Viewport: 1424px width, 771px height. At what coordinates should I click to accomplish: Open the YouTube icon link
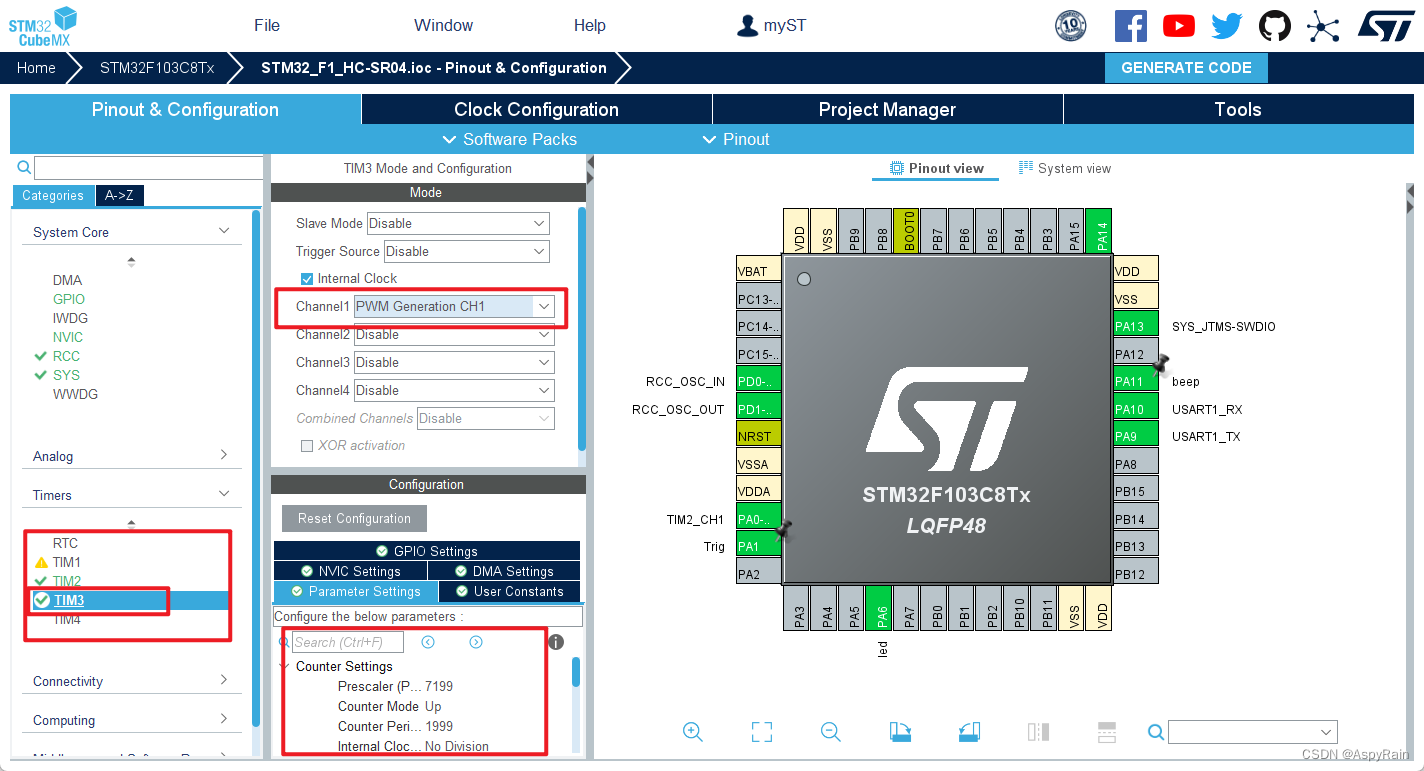coord(1179,25)
